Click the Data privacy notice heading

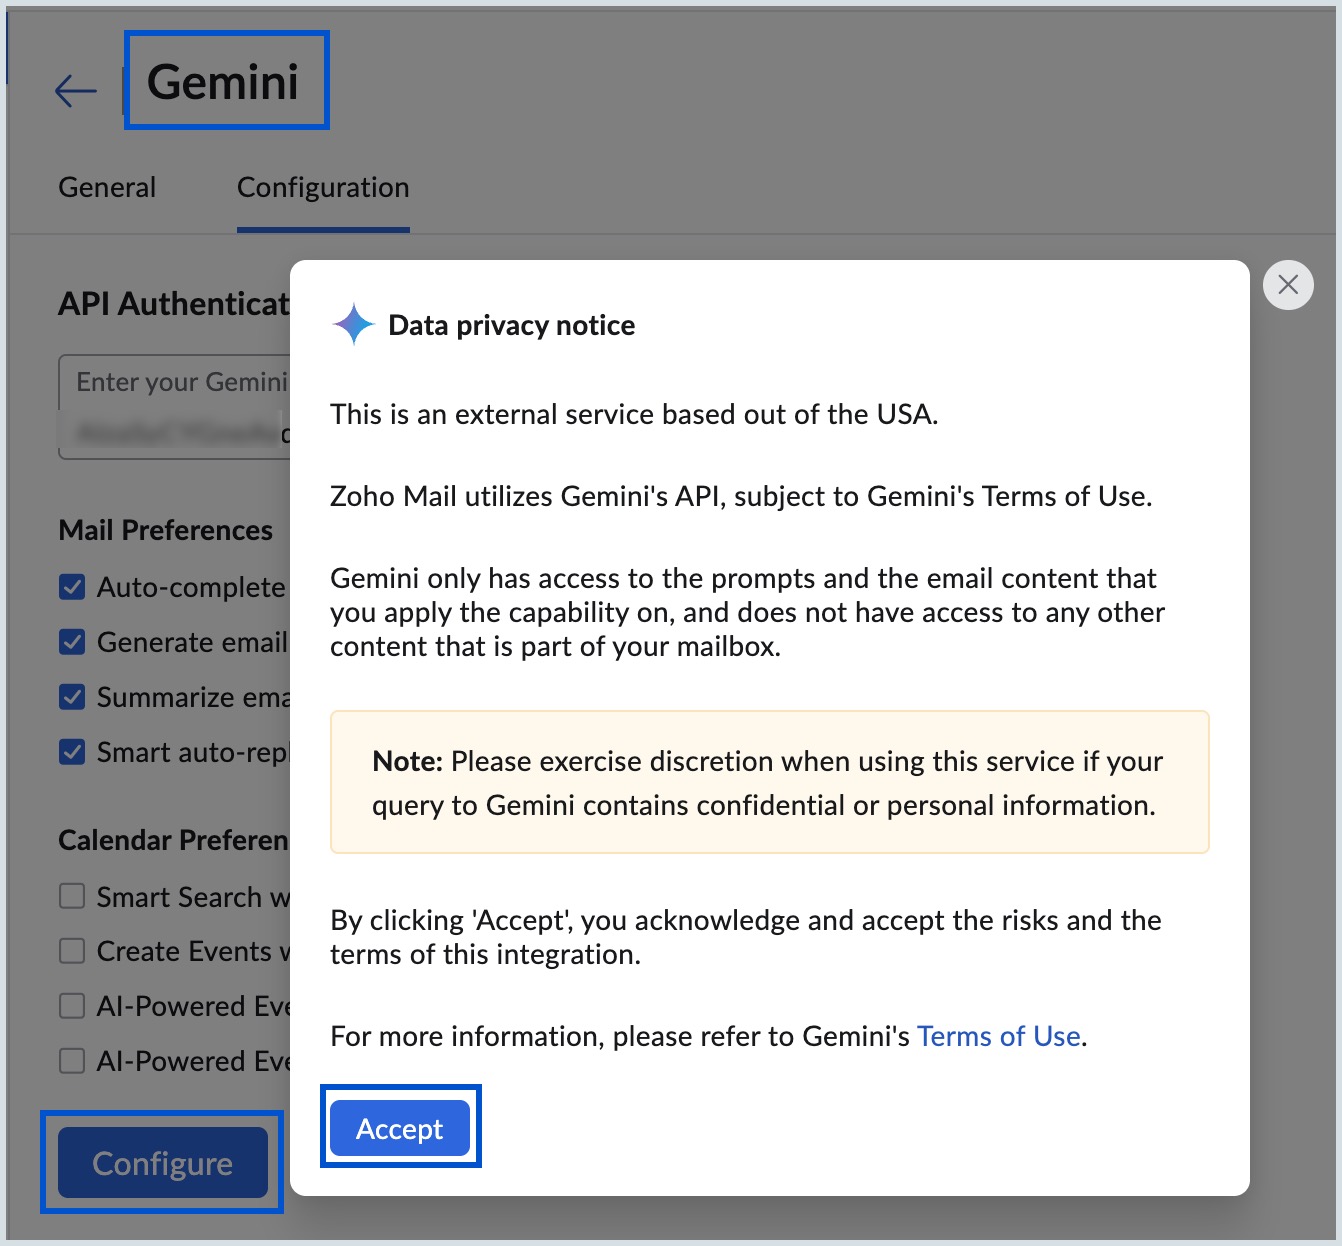(x=512, y=324)
